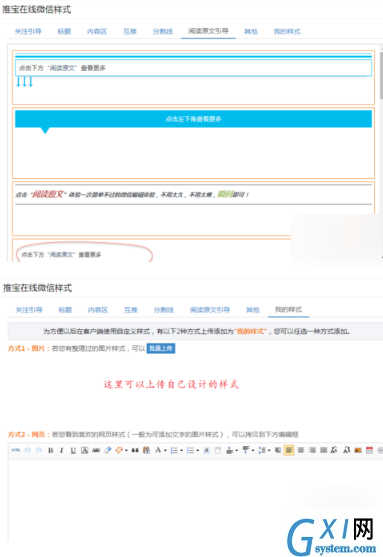Click inside the empty editor text area
The width and height of the screenshot is (383, 557).
click(x=195, y=501)
